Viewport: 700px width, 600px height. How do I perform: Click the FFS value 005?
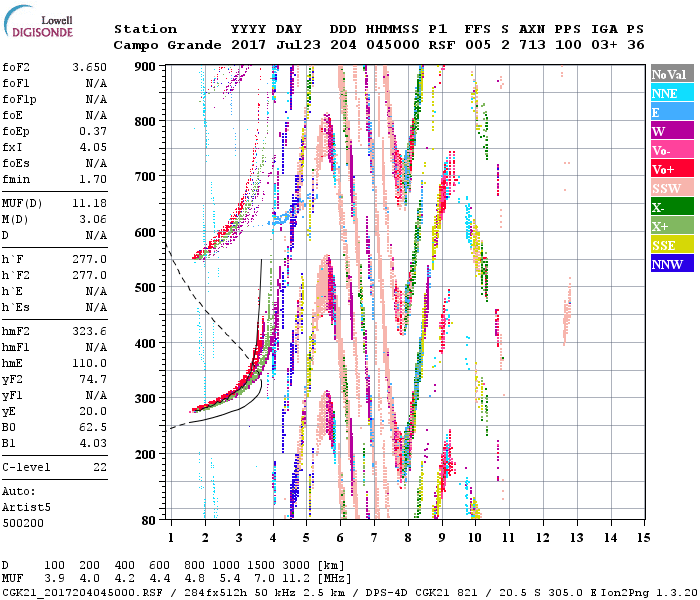478,45
